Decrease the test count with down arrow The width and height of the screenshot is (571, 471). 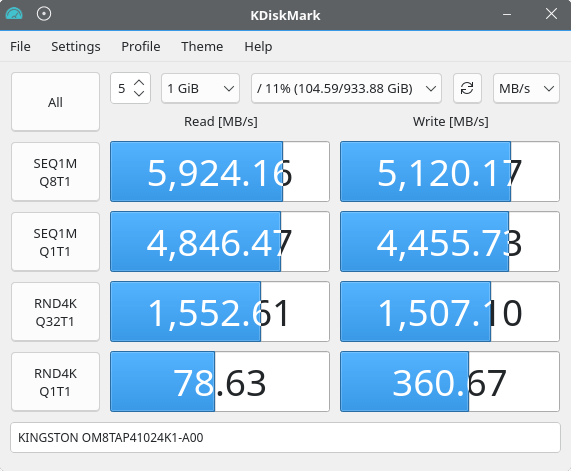coord(139,93)
